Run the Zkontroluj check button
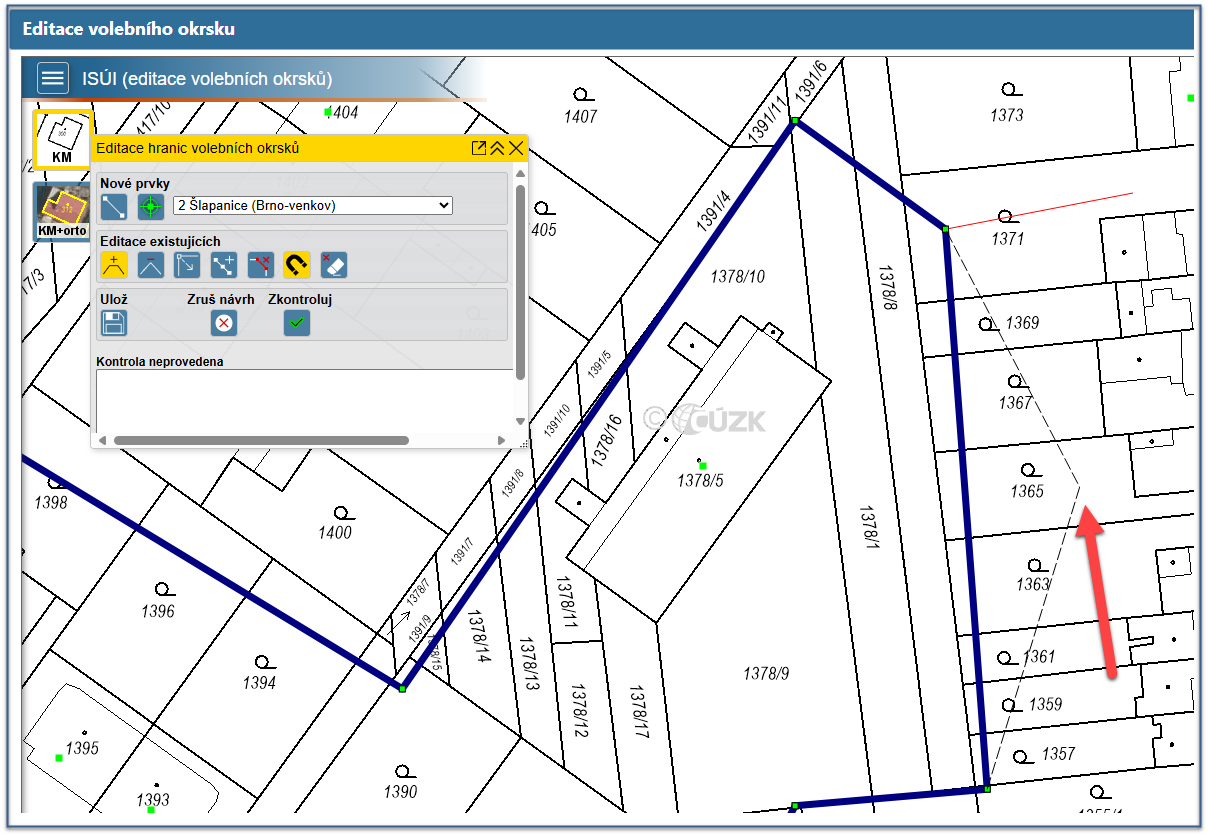The image size is (1208, 836). click(297, 323)
